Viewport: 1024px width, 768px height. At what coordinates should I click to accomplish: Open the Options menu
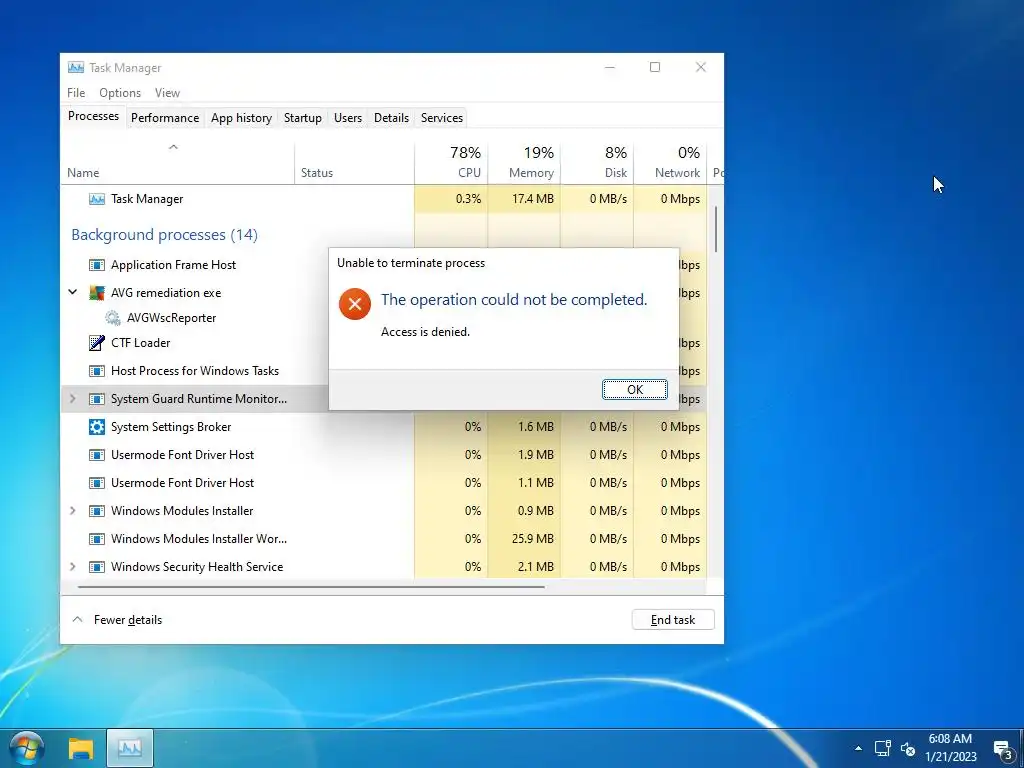[120, 93]
